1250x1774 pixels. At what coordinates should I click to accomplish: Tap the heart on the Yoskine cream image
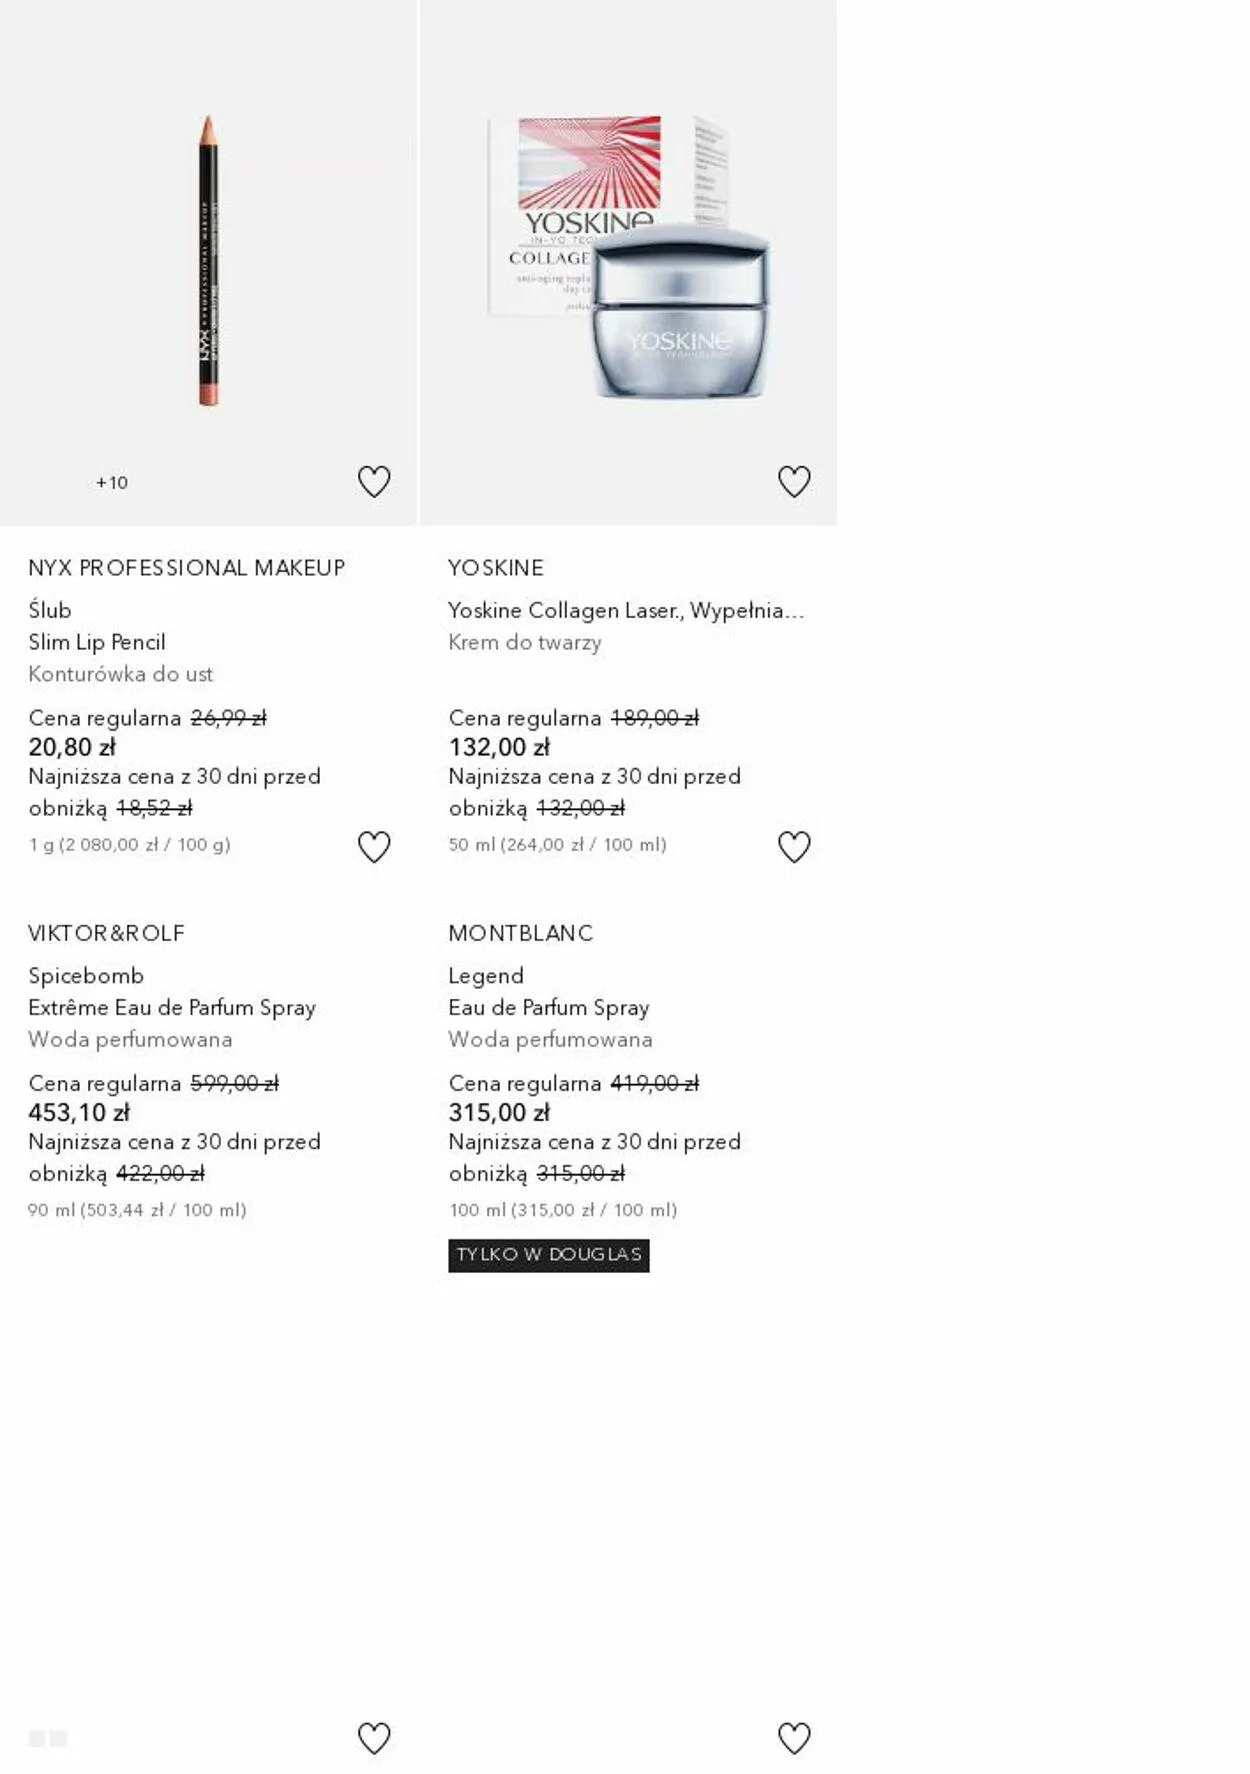[x=794, y=482]
